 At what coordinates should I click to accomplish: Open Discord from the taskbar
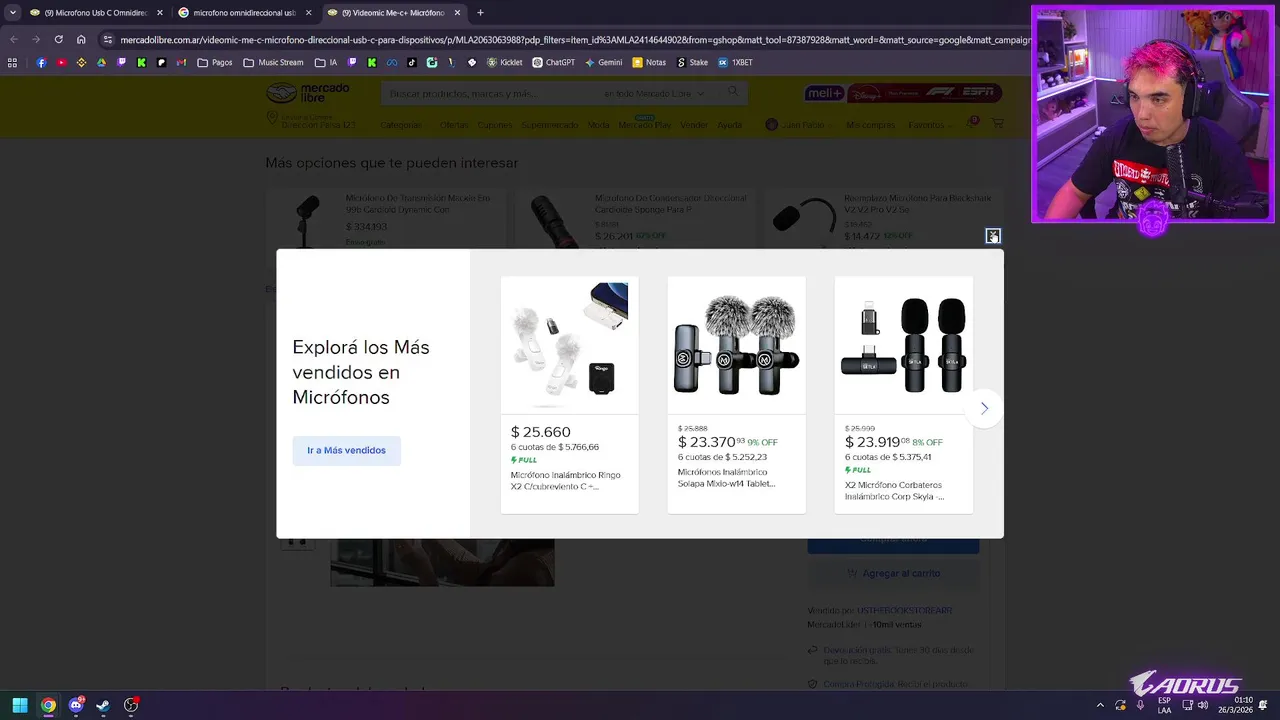click(x=76, y=705)
